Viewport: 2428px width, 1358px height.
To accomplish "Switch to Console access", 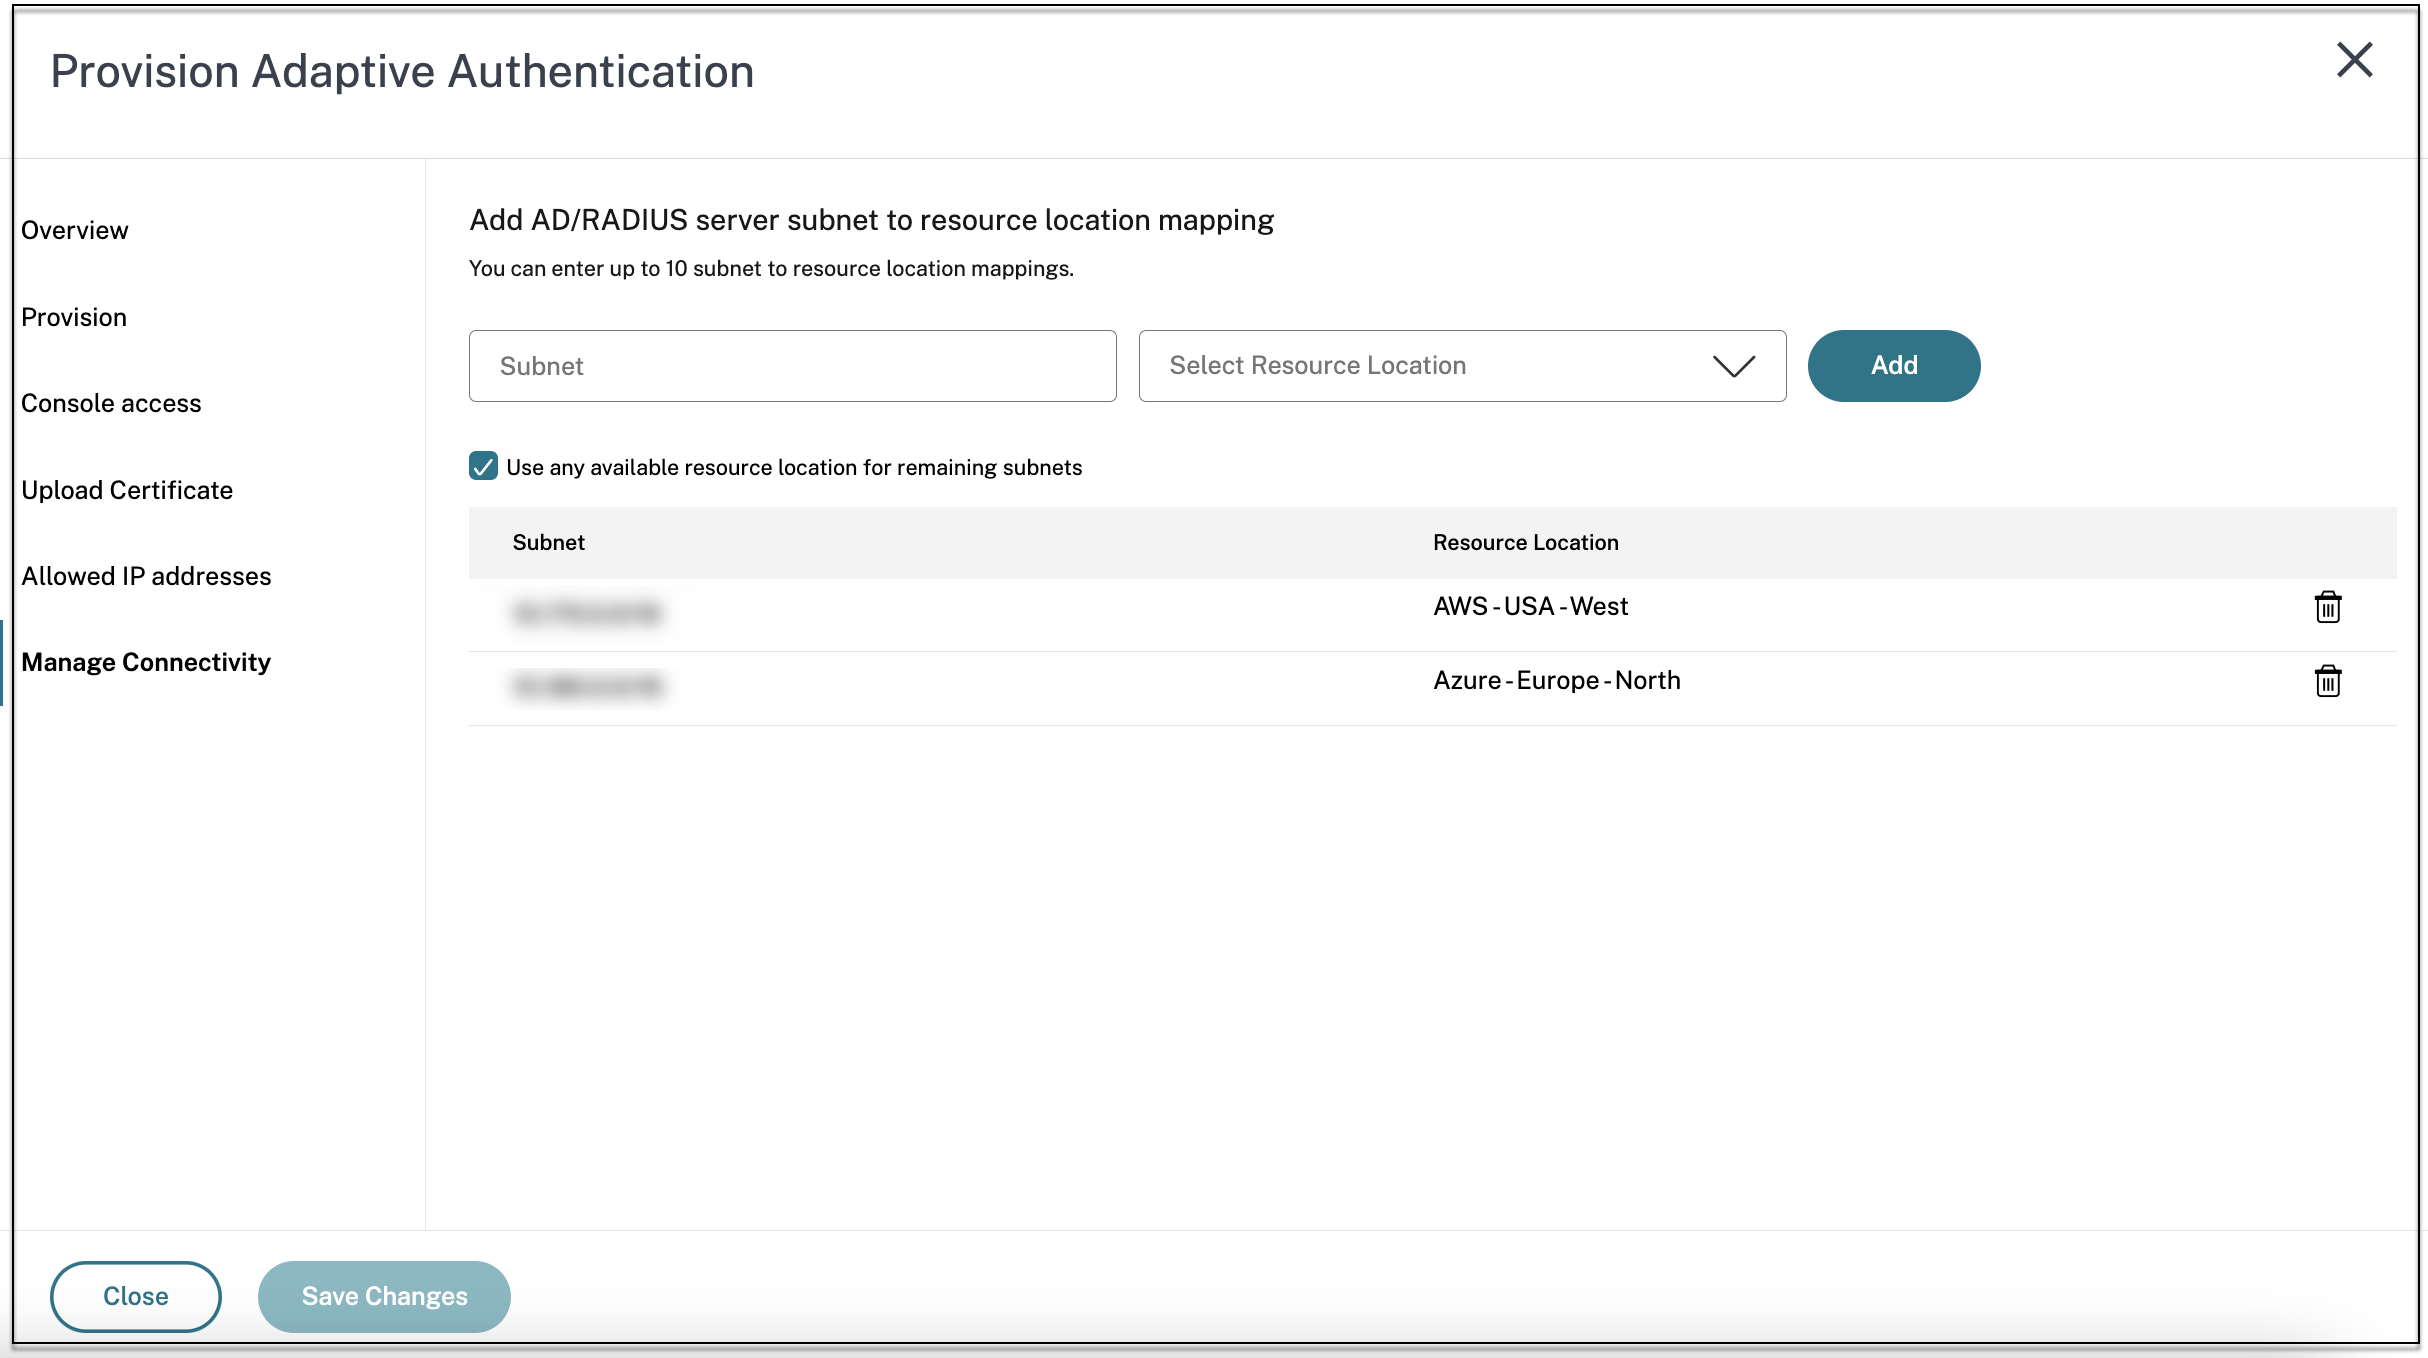I will tap(111, 403).
